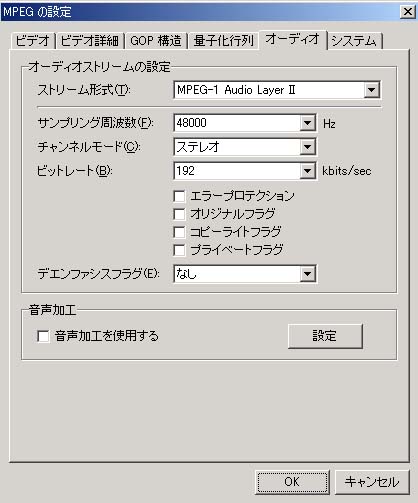Screen dimensions: 418x503
Task: Open the サンプリング周波数 dropdown arrow
Action: 307,123
